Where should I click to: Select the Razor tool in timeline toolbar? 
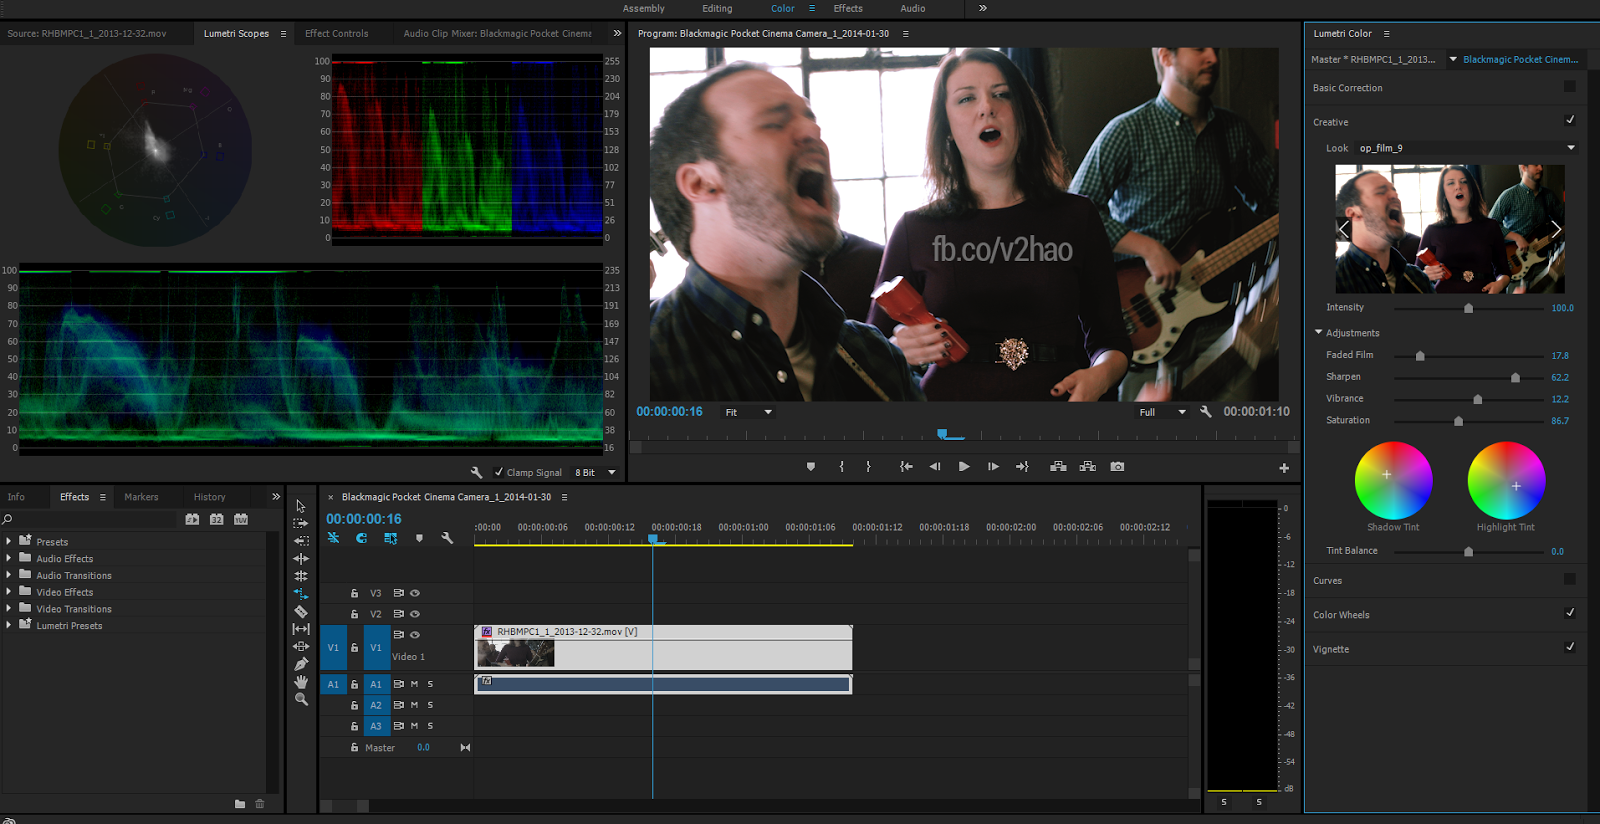tap(301, 611)
